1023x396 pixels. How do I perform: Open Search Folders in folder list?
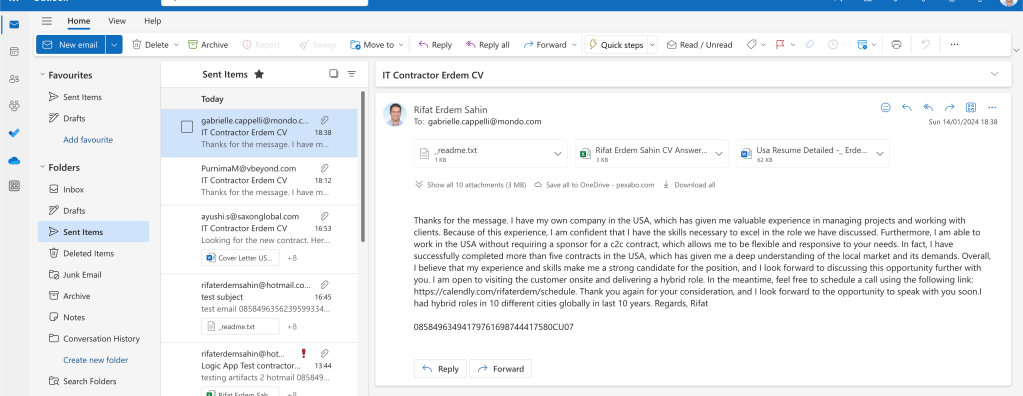(x=93, y=381)
